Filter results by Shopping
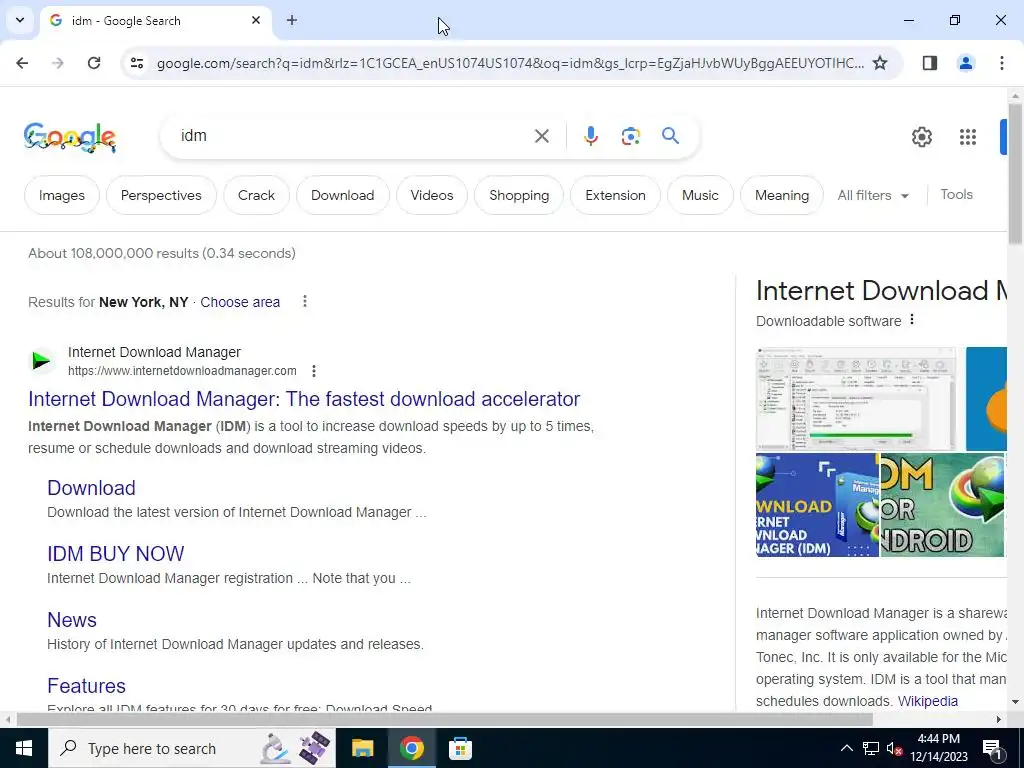Viewport: 1024px width, 768px height. (519, 195)
